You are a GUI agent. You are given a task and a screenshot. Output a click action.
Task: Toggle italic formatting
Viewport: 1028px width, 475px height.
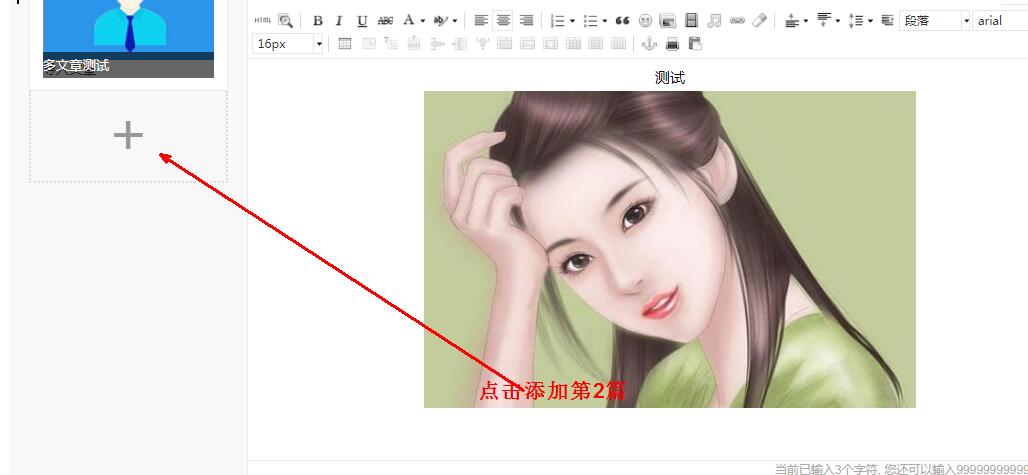tap(339, 20)
